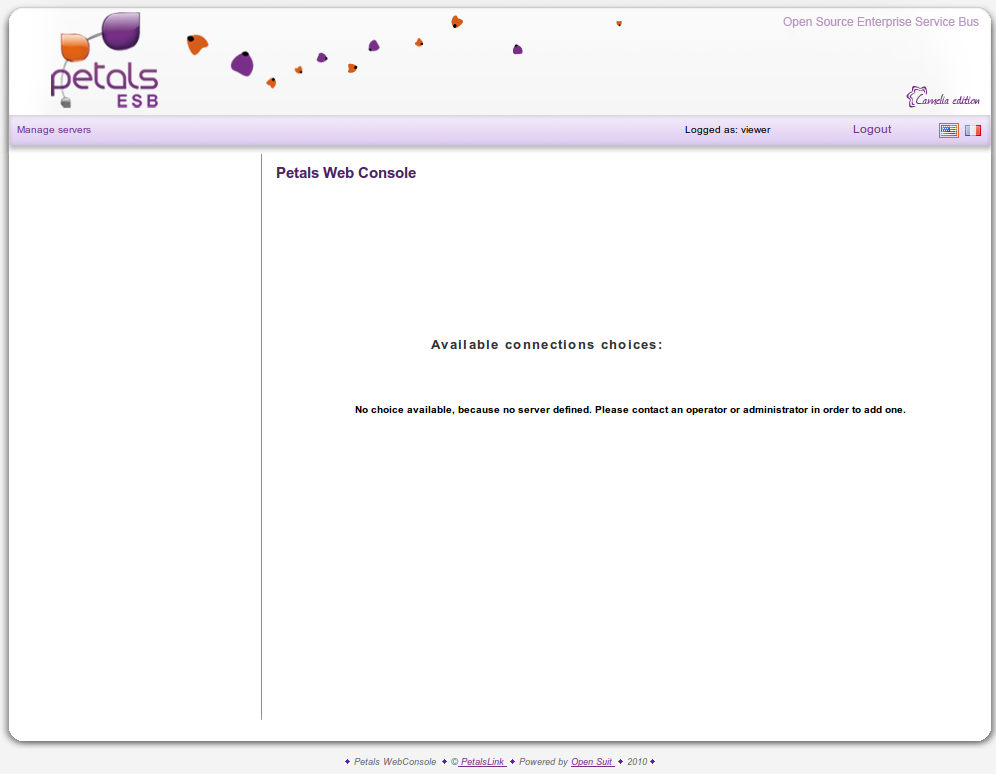Open the Open Suit footer link
Image resolution: width=996 pixels, height=774 pixels.
[x=592, y=762]
